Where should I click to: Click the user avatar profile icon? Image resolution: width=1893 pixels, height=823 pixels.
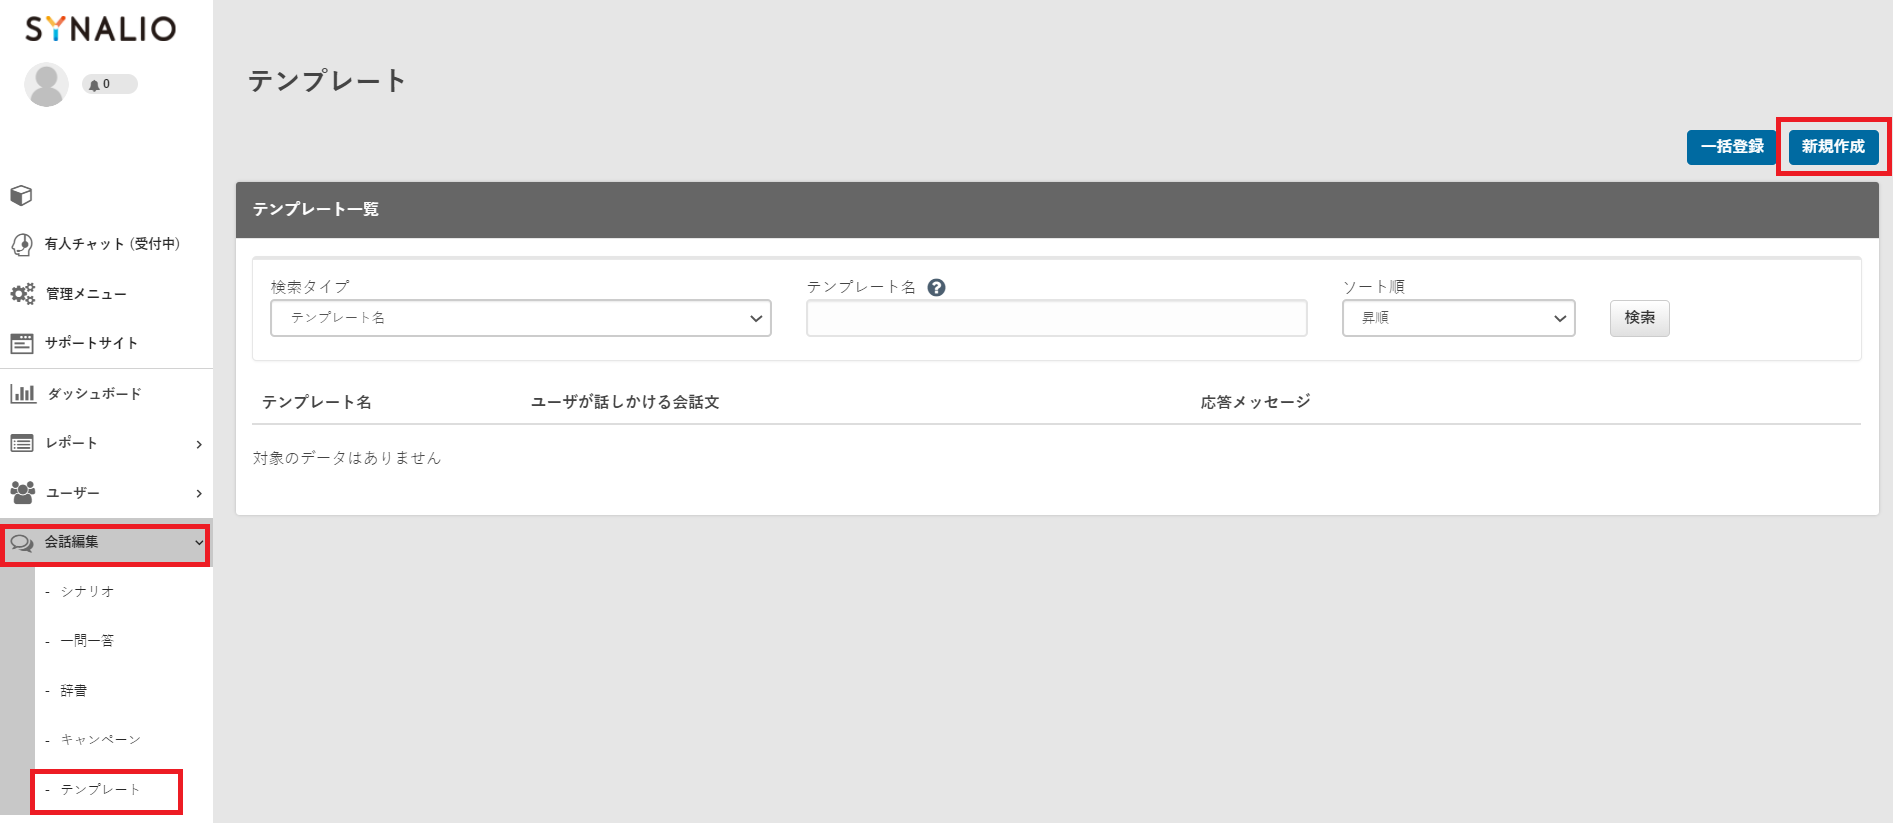click(x=46, y=85)
